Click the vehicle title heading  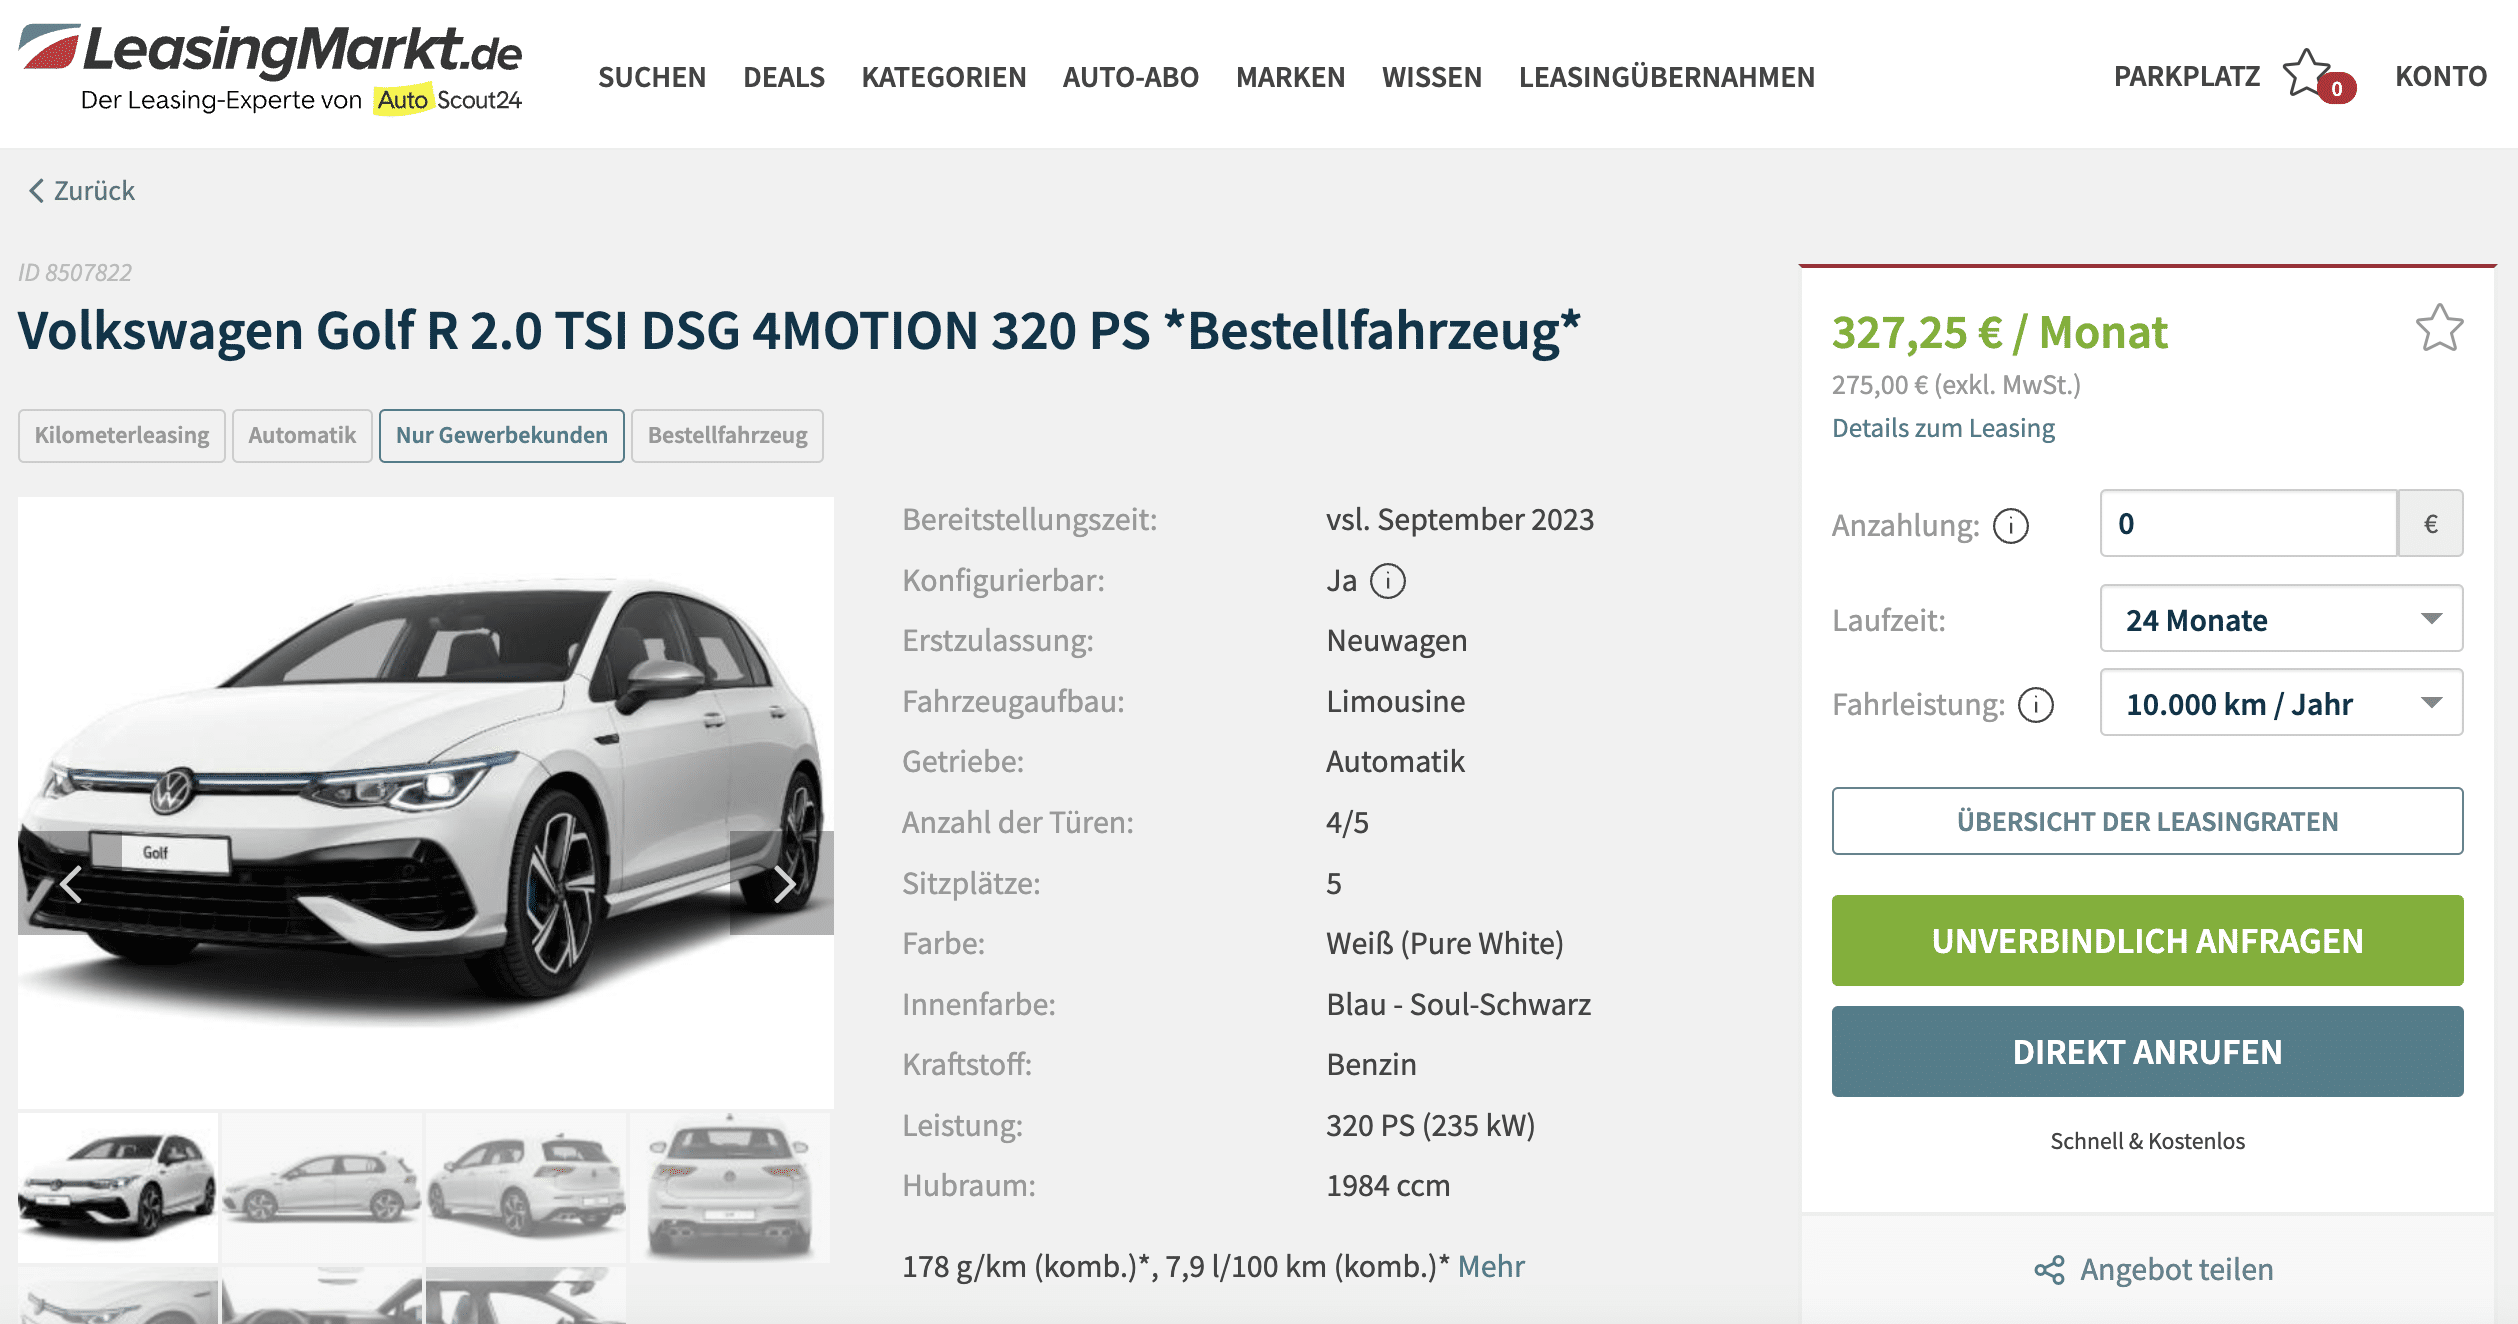pos(799,331)
